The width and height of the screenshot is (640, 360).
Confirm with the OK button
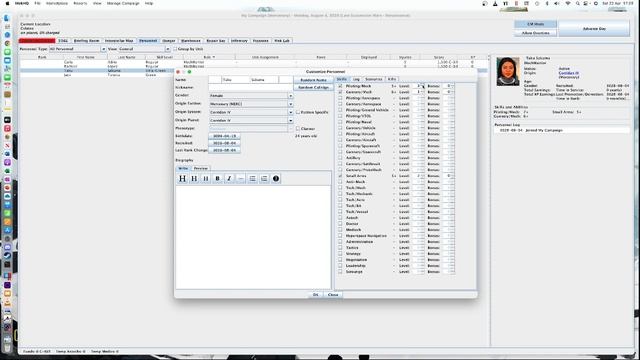coord(316,295)
